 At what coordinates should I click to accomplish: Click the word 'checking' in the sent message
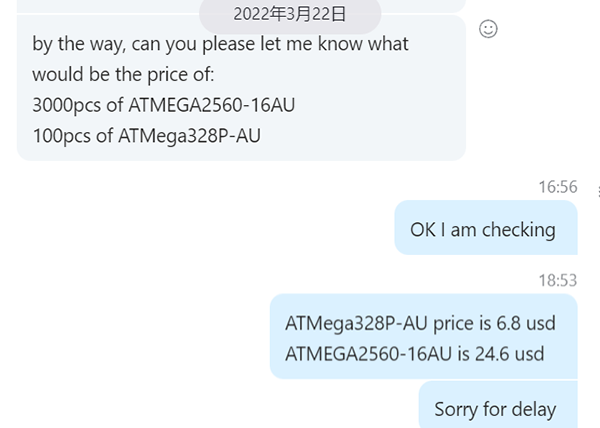518,230
